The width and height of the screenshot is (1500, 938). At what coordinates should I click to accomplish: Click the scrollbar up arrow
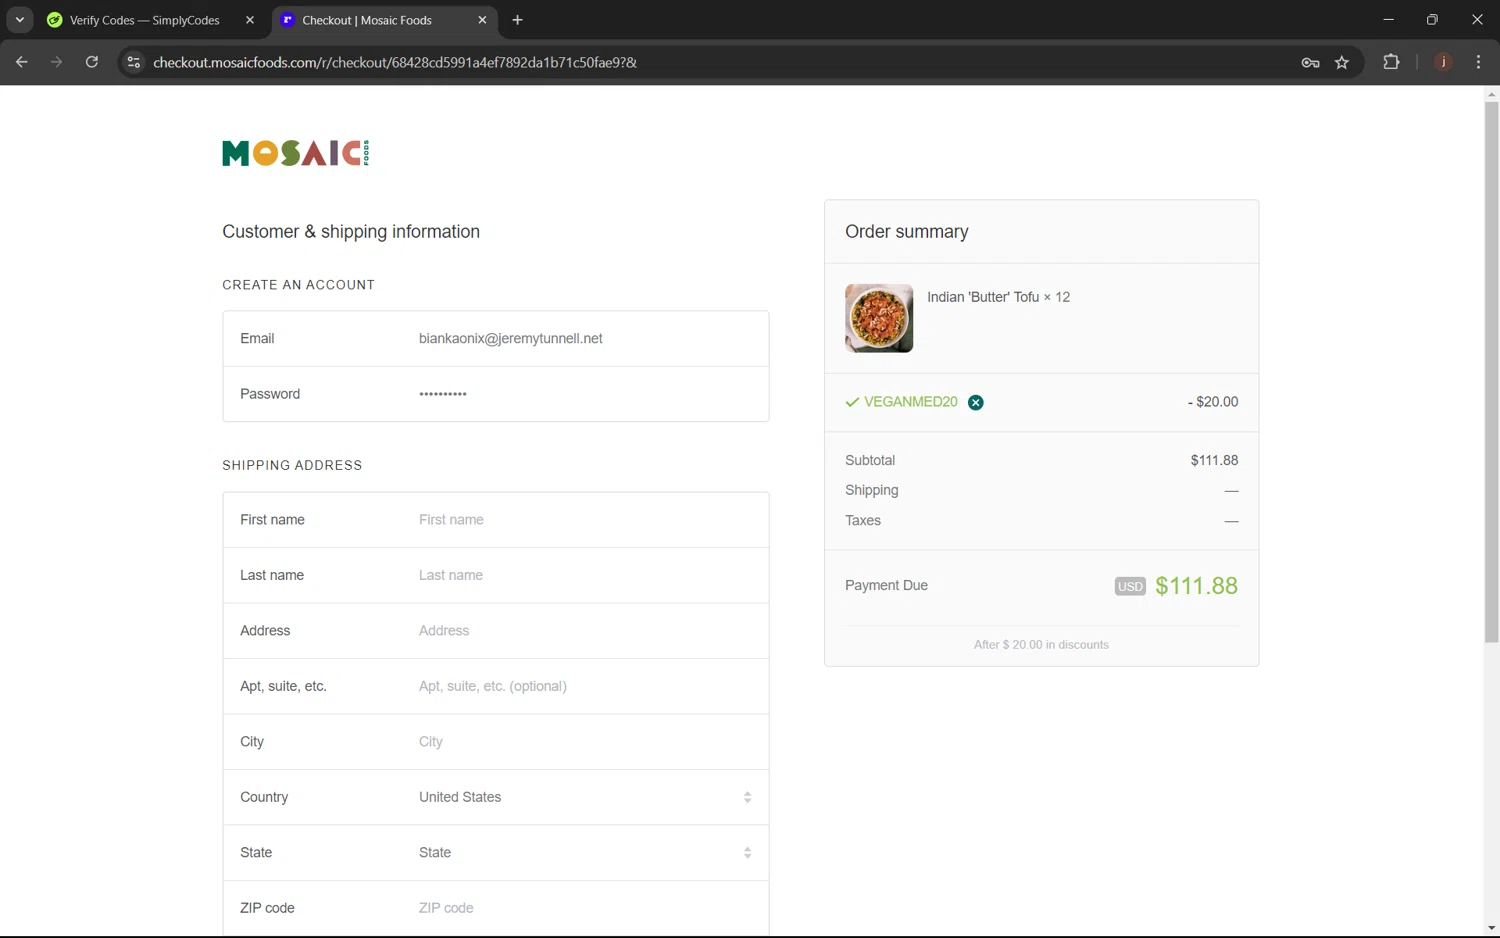tap(1491, 94)
